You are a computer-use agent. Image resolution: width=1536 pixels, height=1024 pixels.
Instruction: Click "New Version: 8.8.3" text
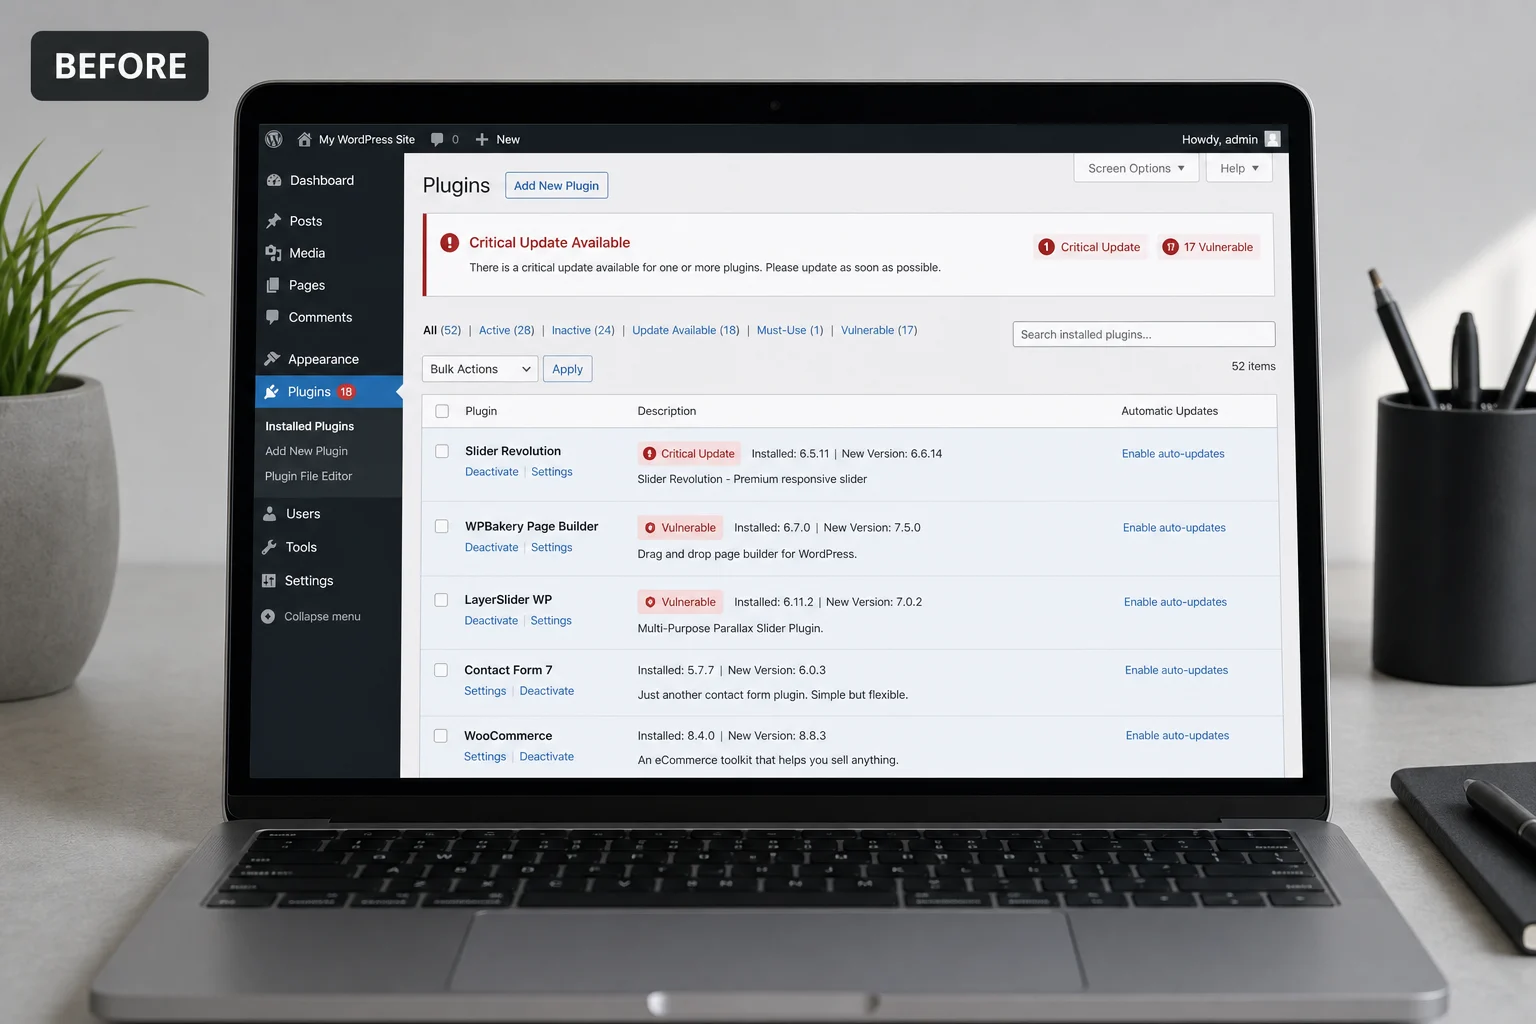[x=777, y=736]
